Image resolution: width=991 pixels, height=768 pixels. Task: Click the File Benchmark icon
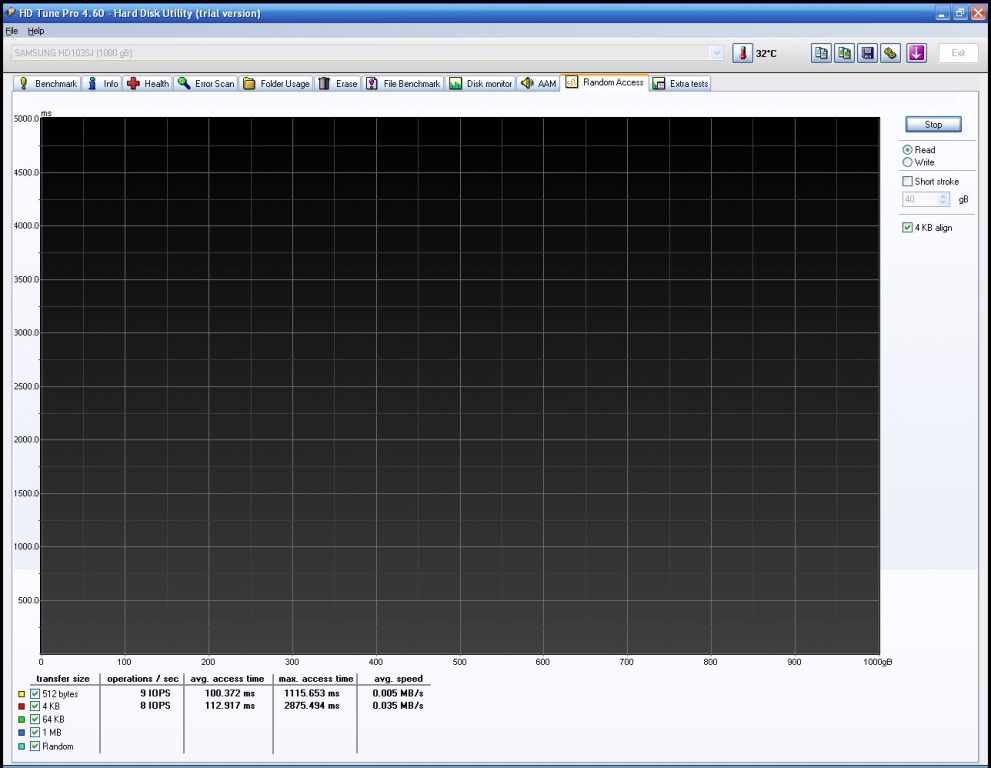(x=372, y=83)
